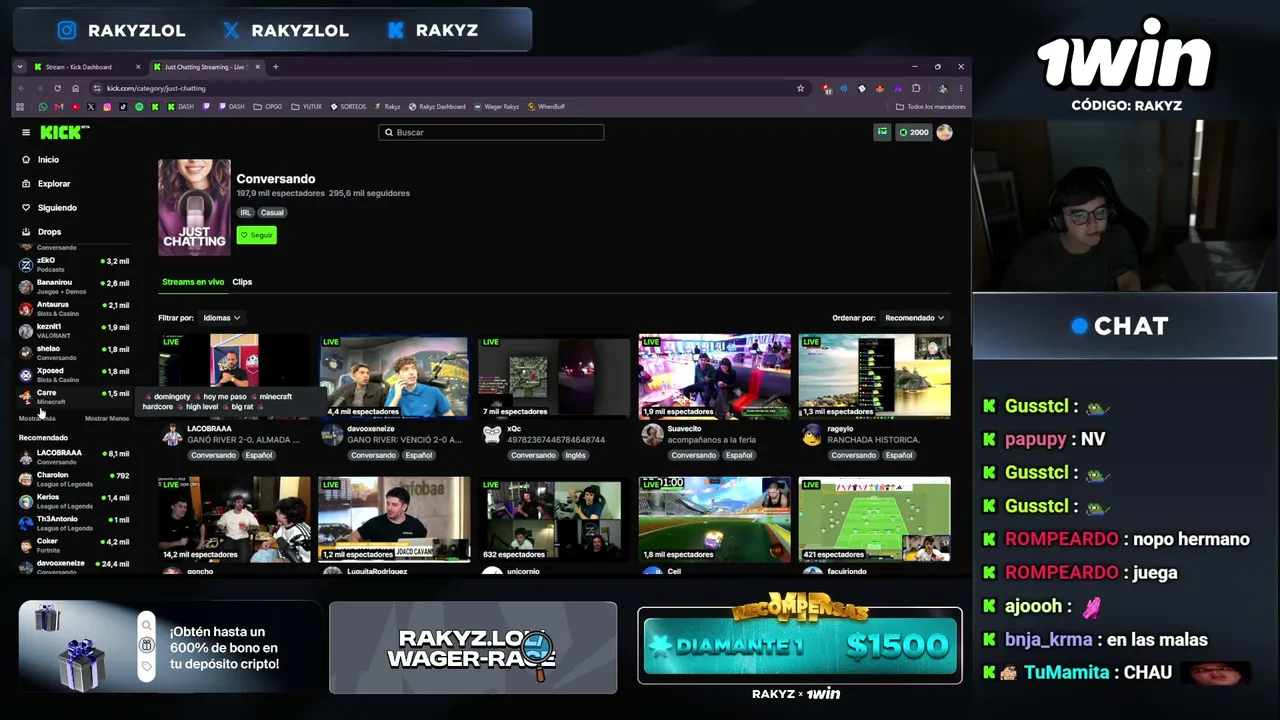1280x720 pixels.
Task: Click the Suavecito channel avatar
Action: click(652, 434)
